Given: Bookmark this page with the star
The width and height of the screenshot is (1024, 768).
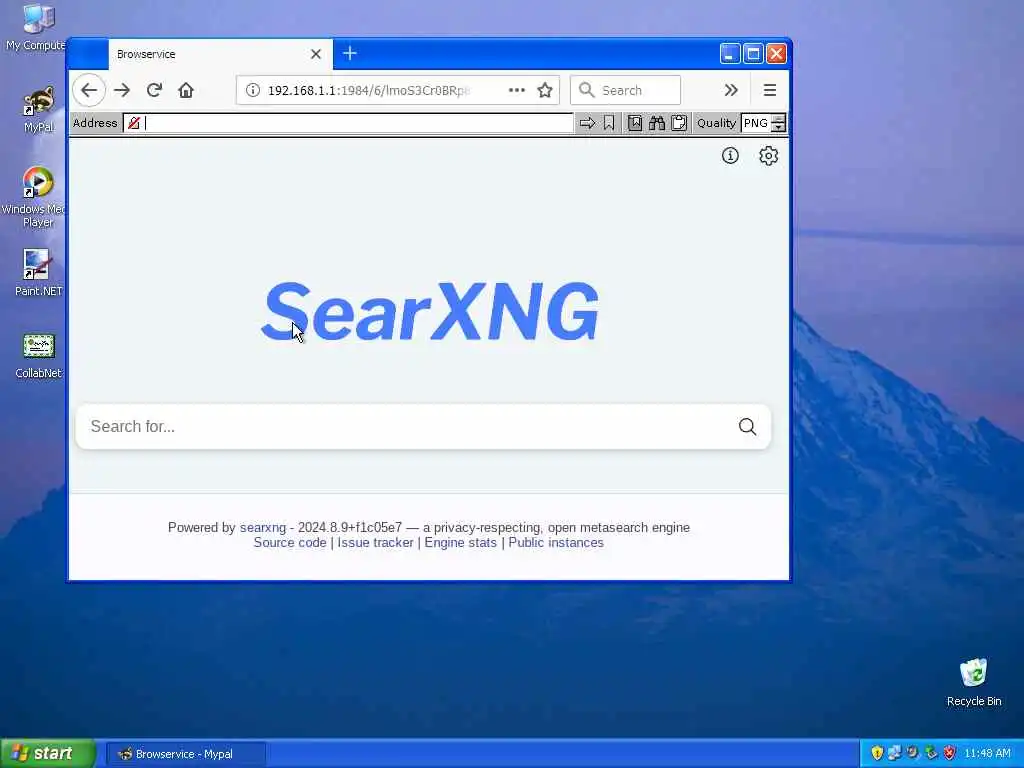Looking at the screenshot, I should pos(545,90).
